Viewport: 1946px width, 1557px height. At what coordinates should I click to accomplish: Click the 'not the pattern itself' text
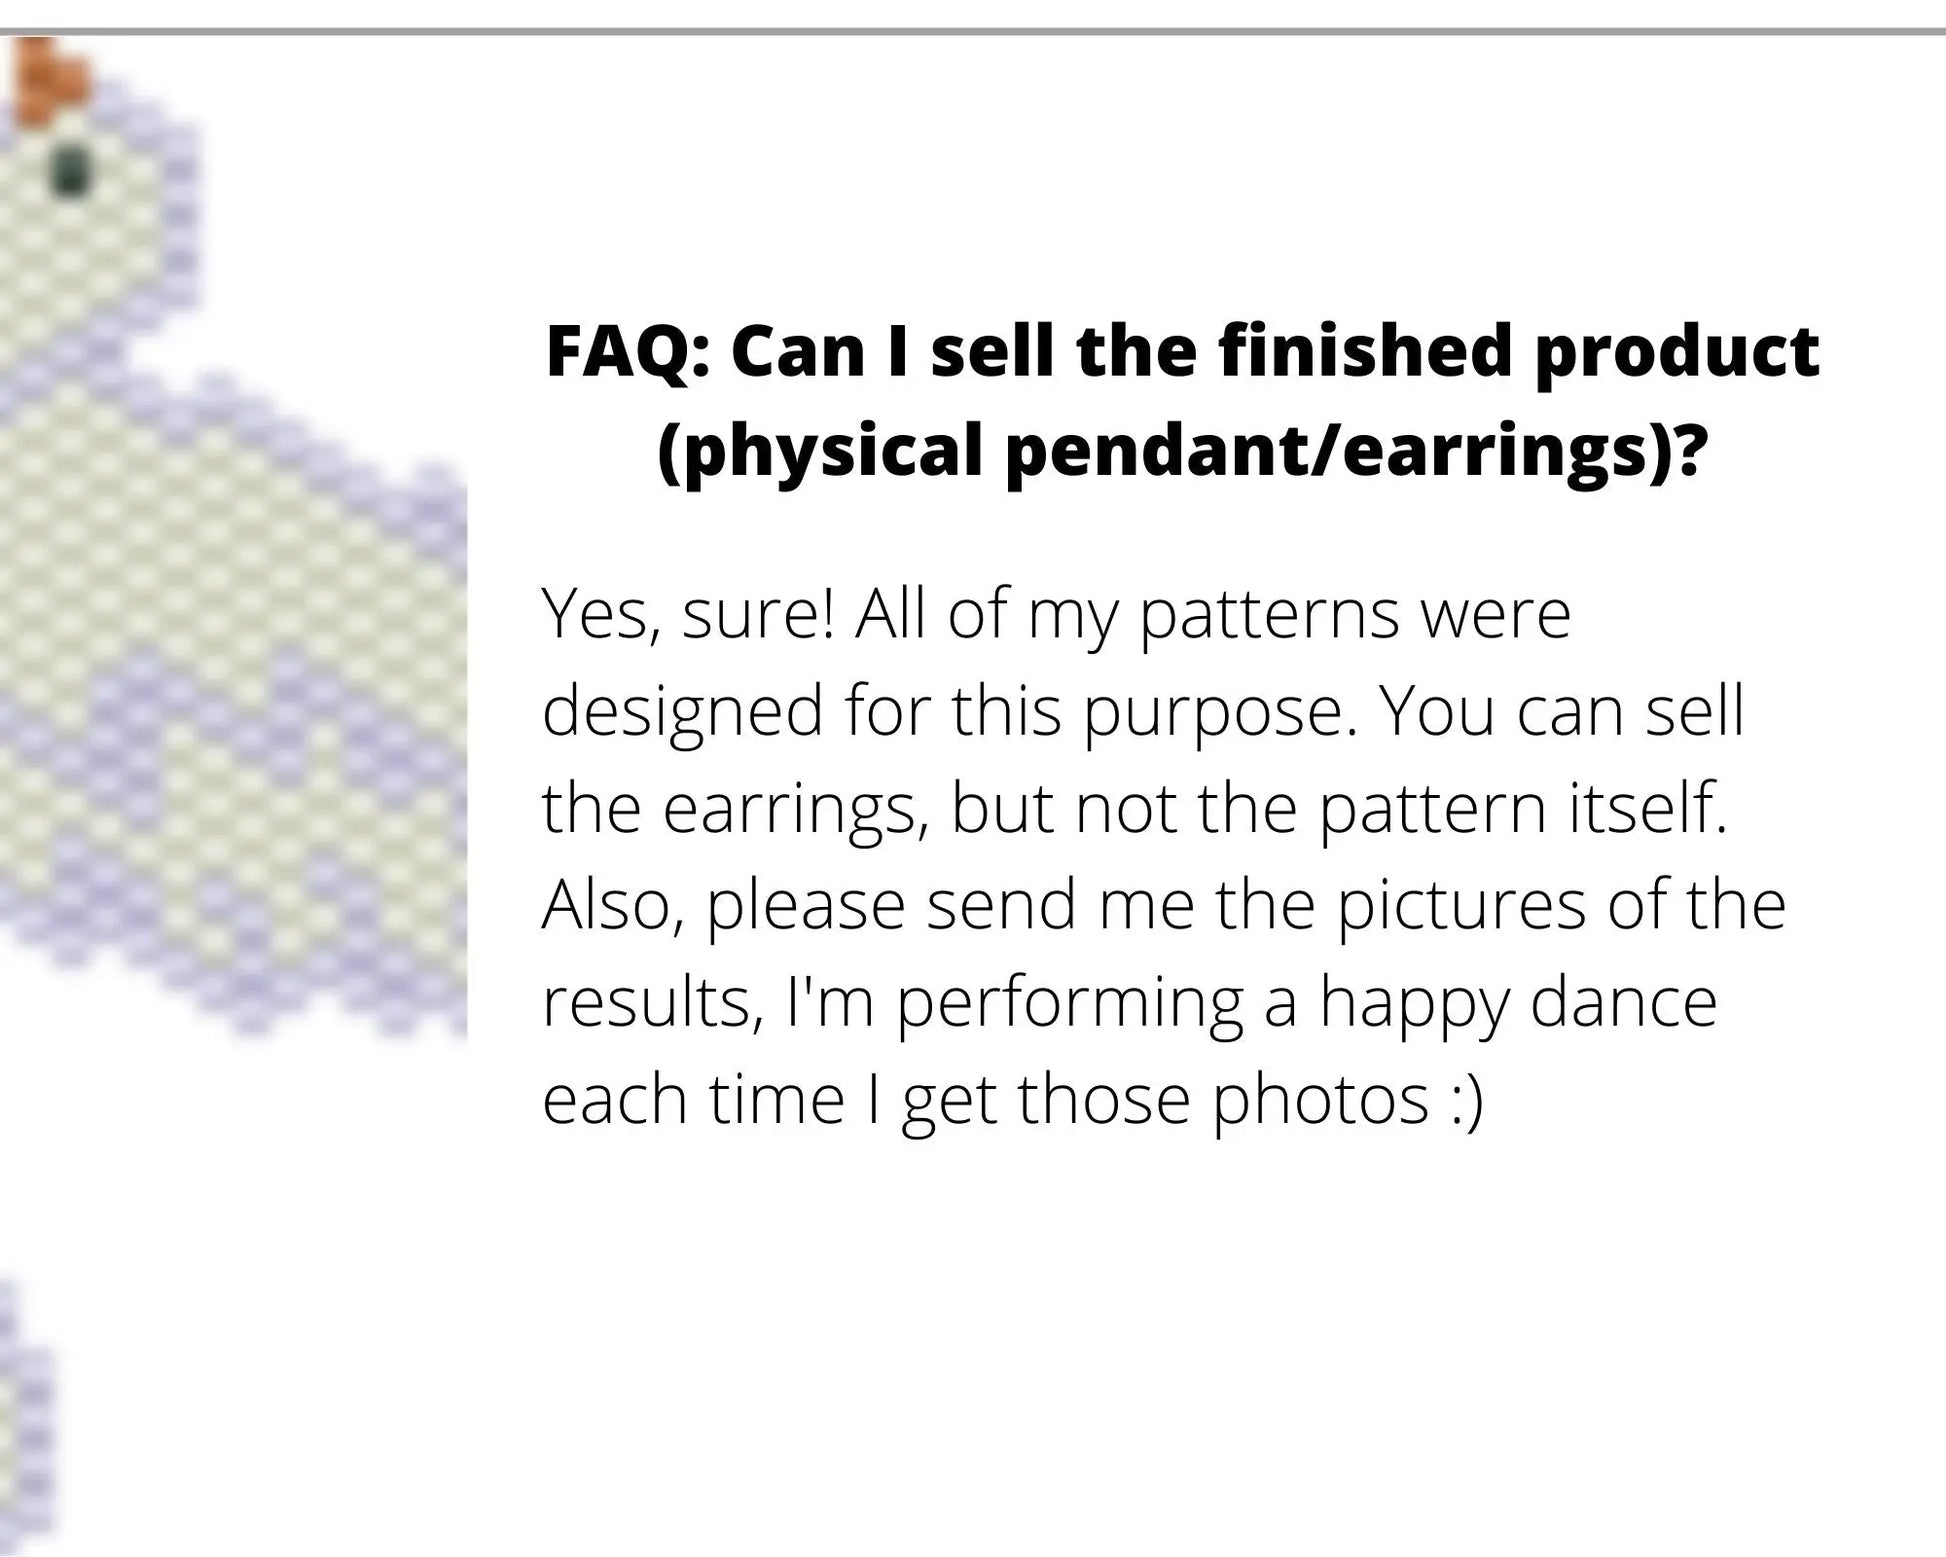click(1401, 808)
